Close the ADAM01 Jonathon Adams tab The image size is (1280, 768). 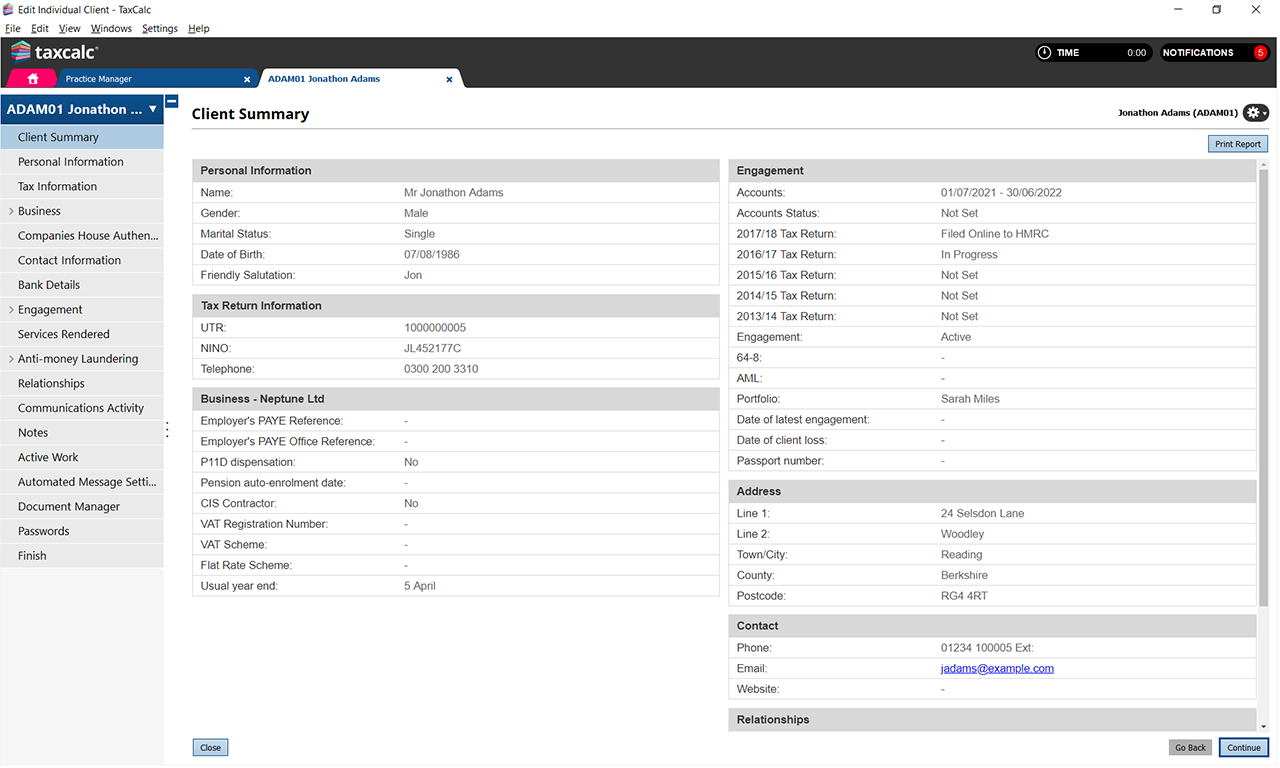click(x=449, y=79)
